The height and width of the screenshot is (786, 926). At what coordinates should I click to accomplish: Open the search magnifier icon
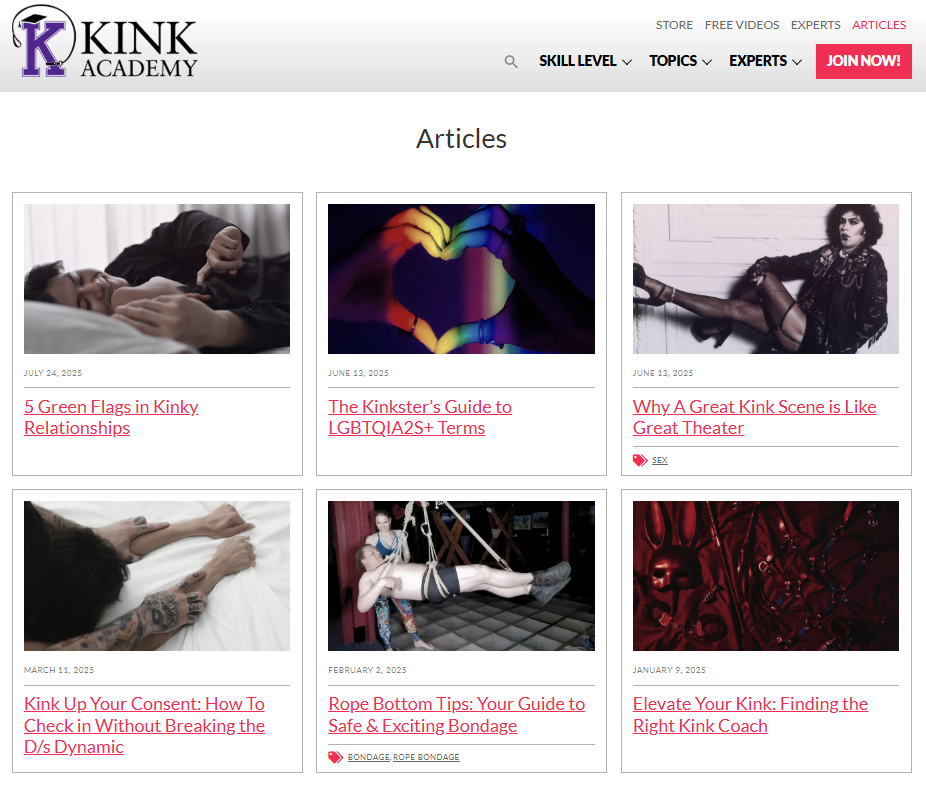point(511,61)
